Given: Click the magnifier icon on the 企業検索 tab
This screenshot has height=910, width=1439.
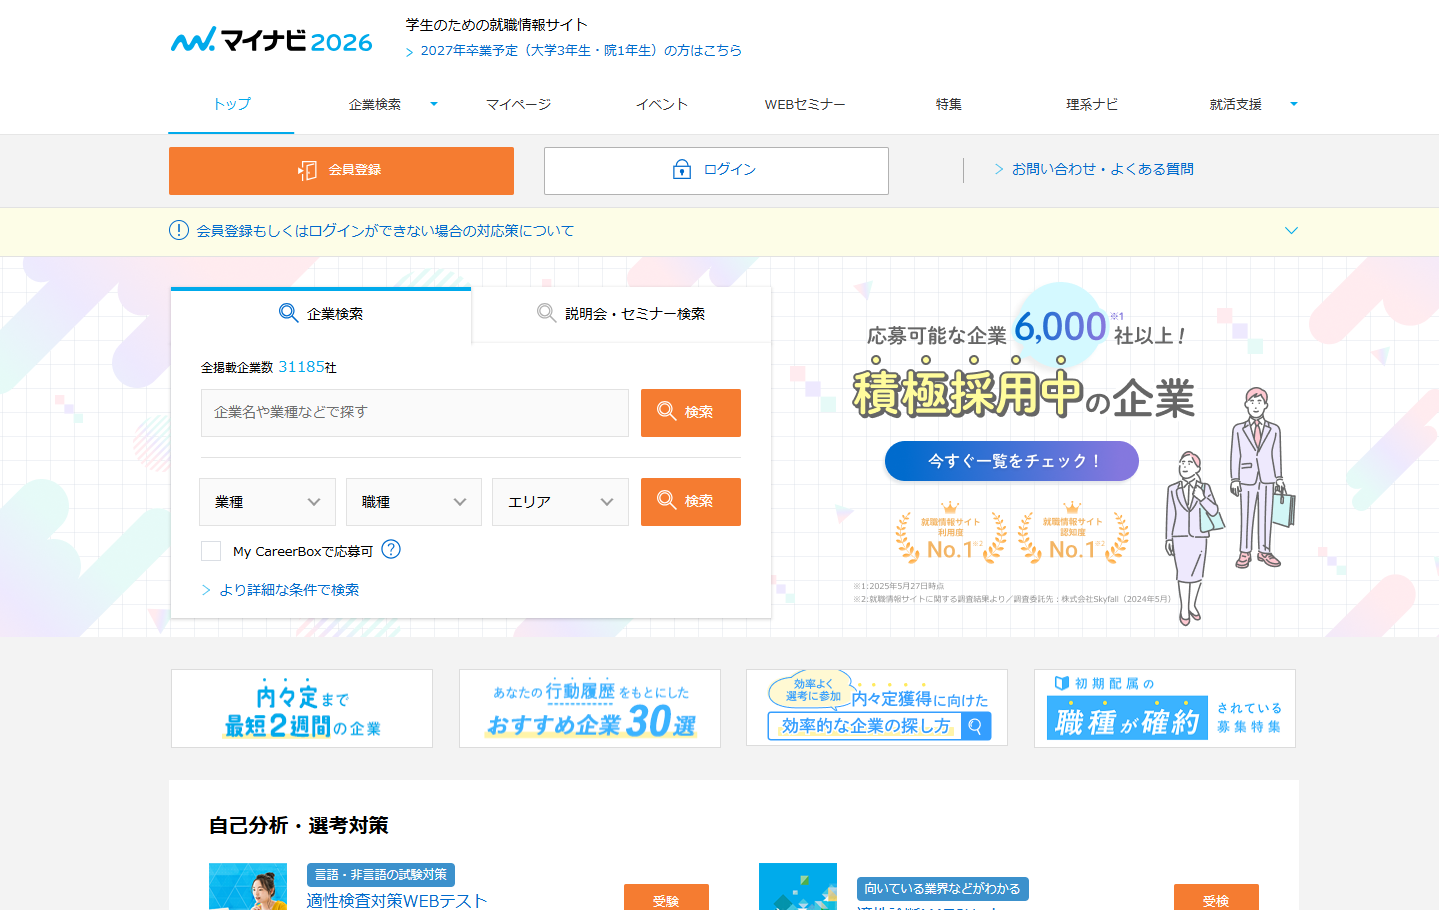Looking at the screenshot, I should [286, 313].
